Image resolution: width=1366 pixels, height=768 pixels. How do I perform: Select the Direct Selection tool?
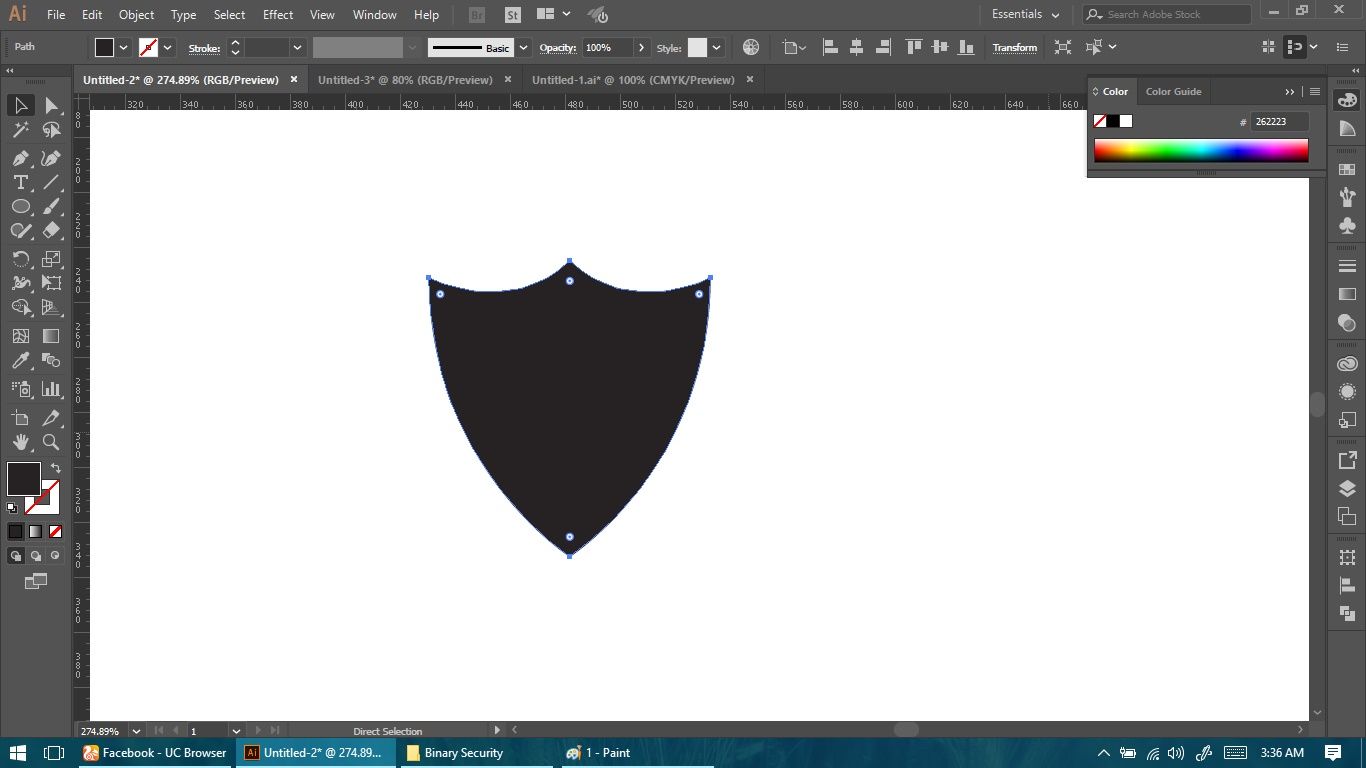pos(52,105)
